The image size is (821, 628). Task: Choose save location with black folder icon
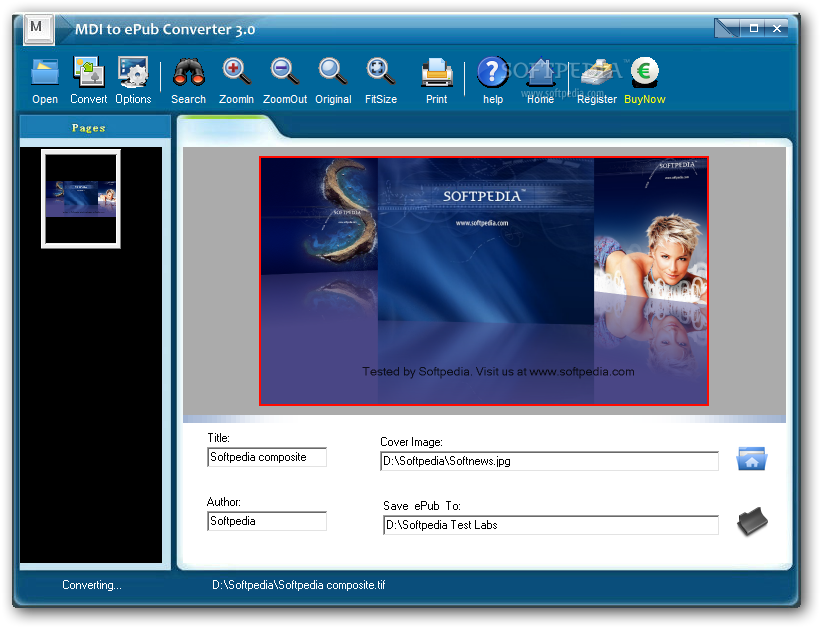click(752, 521)
